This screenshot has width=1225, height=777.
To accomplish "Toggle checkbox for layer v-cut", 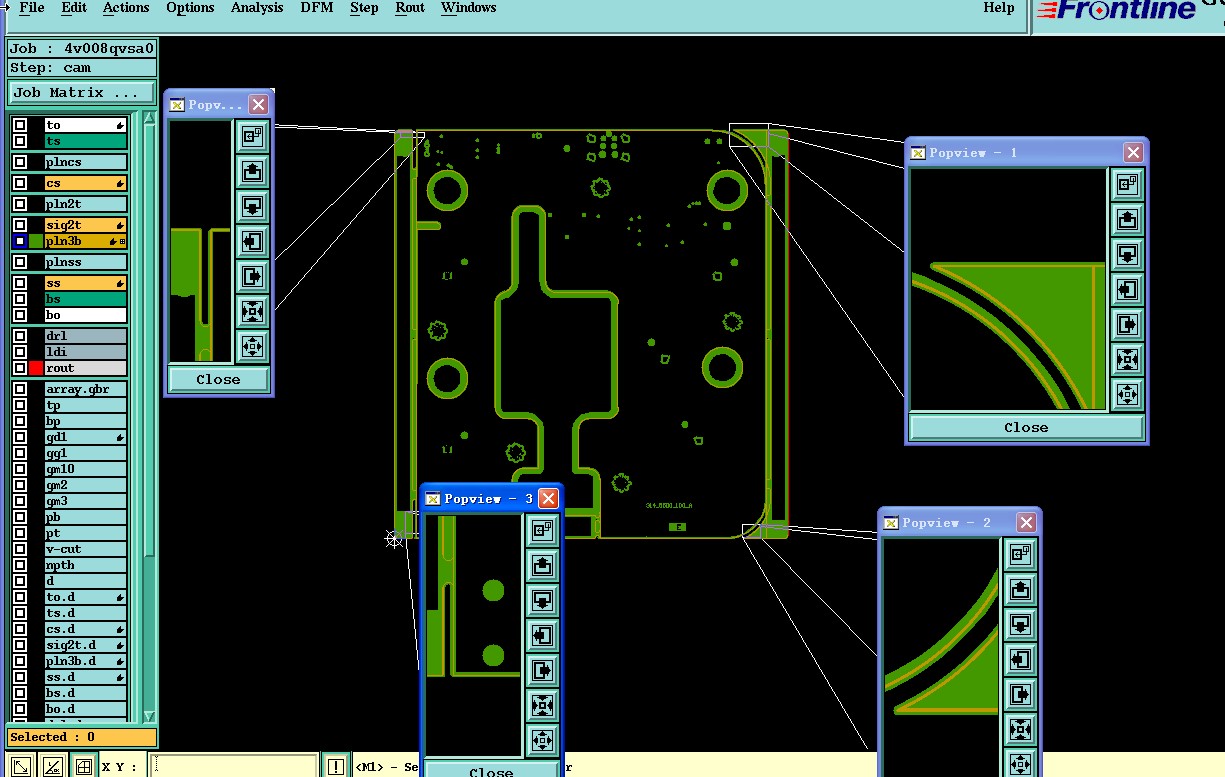I will point(20,549).
